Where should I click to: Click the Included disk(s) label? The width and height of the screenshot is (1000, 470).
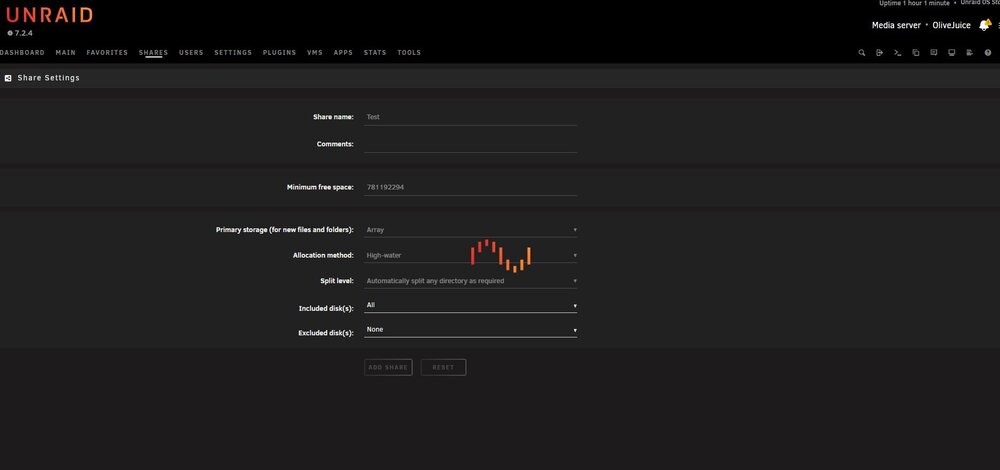[326, 309]
